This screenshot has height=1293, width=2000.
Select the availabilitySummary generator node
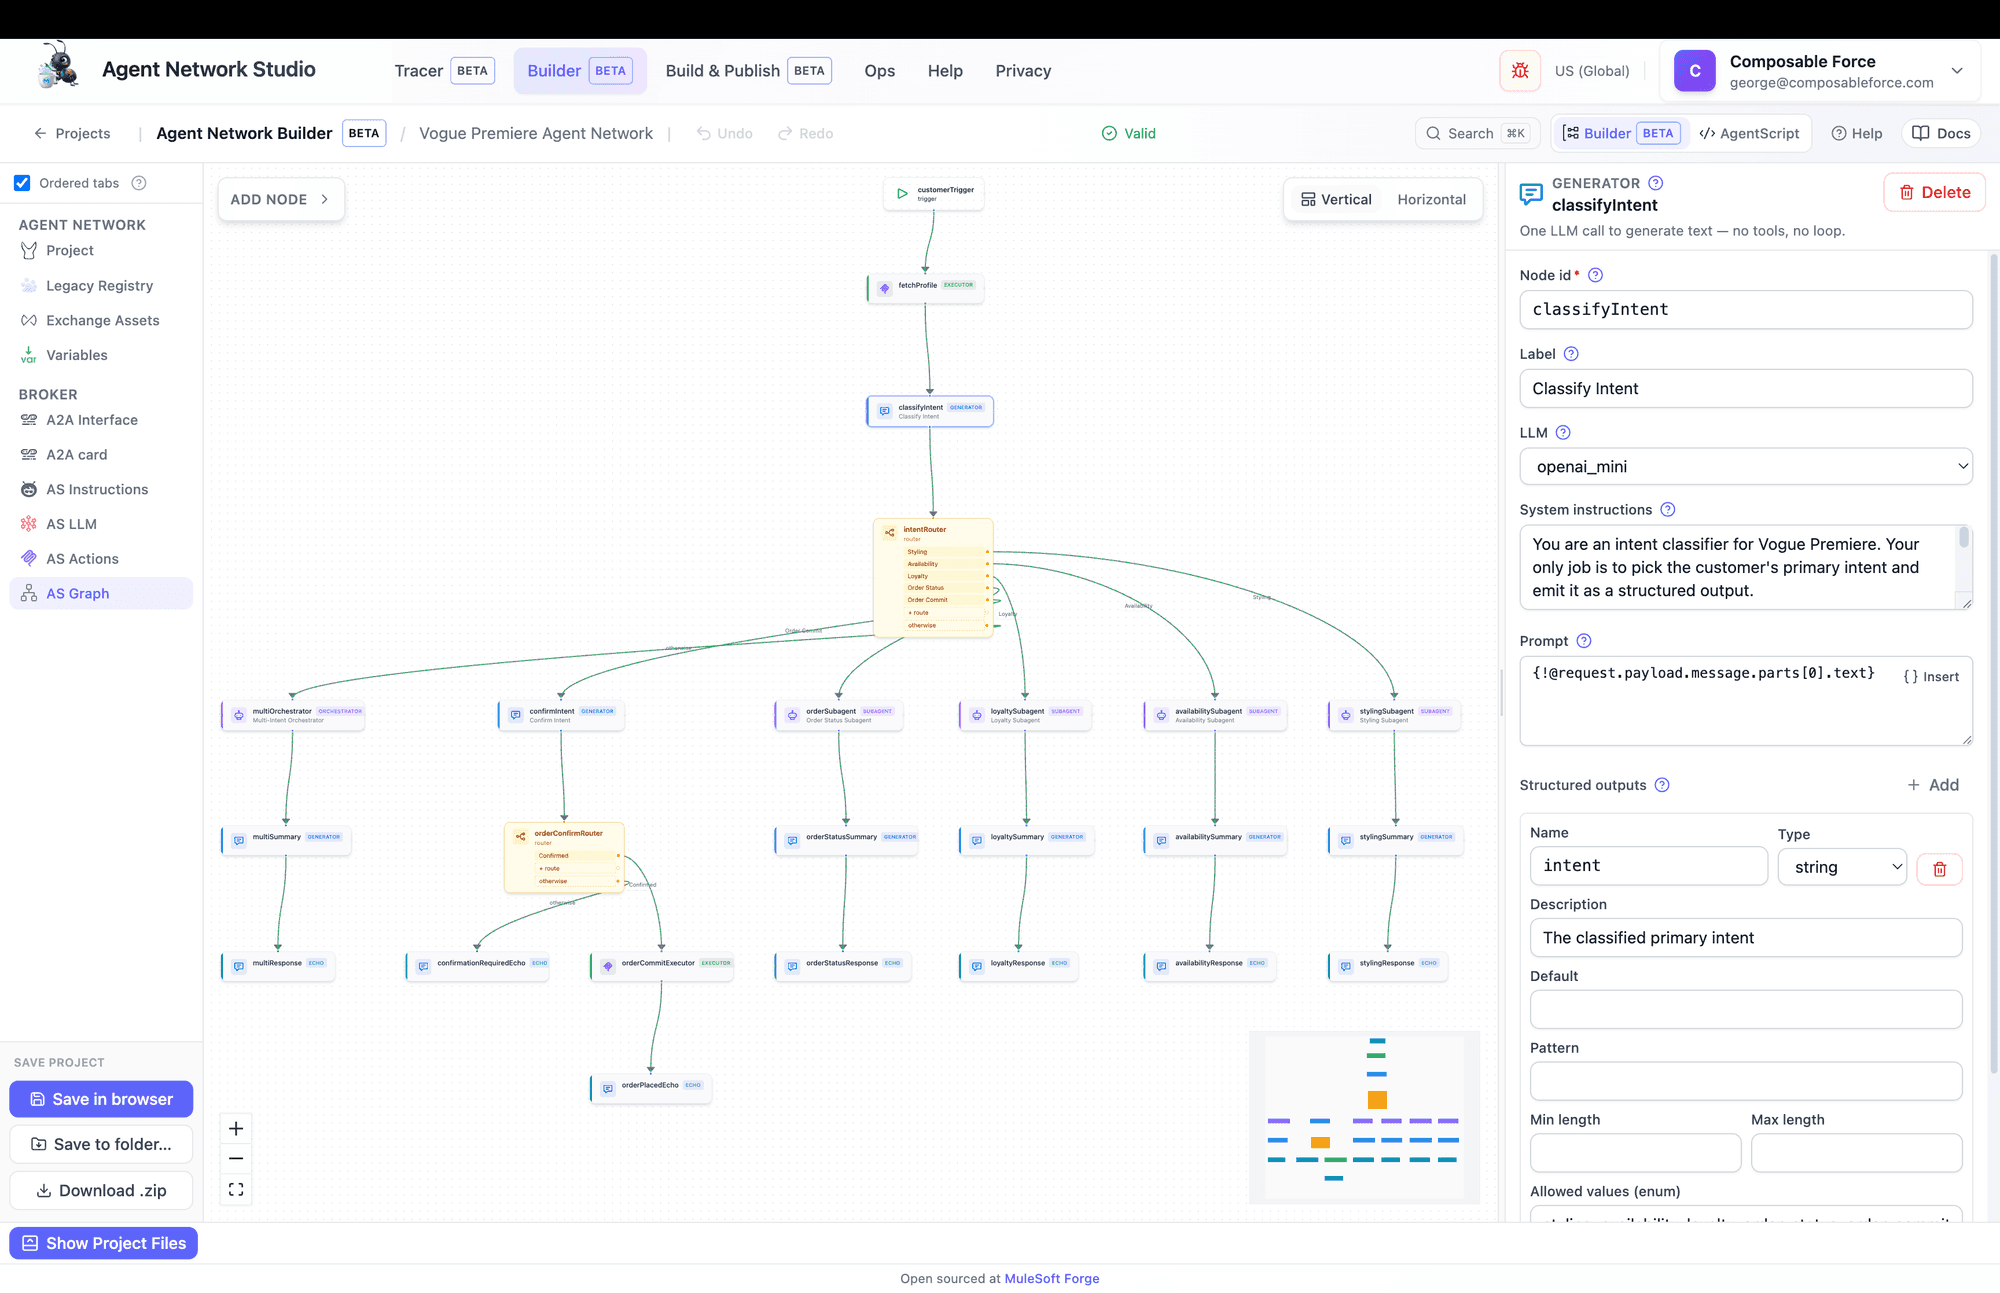[x=1216, y=840]
